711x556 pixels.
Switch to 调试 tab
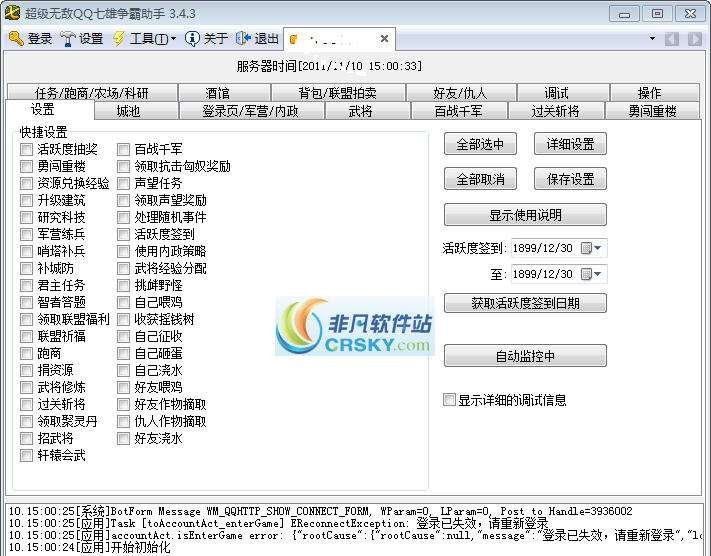tap(563, 93)
